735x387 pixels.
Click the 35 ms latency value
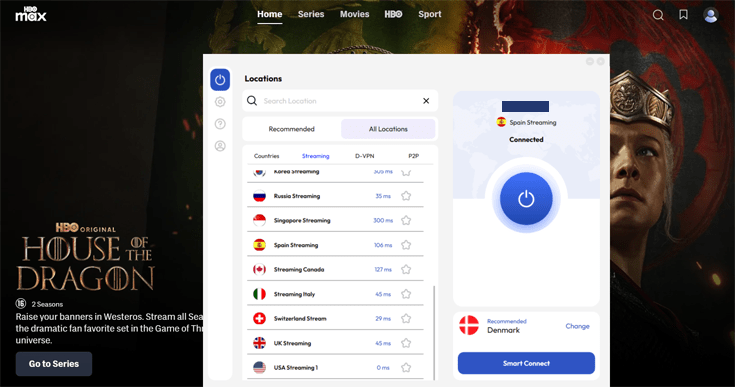(383, 196)
